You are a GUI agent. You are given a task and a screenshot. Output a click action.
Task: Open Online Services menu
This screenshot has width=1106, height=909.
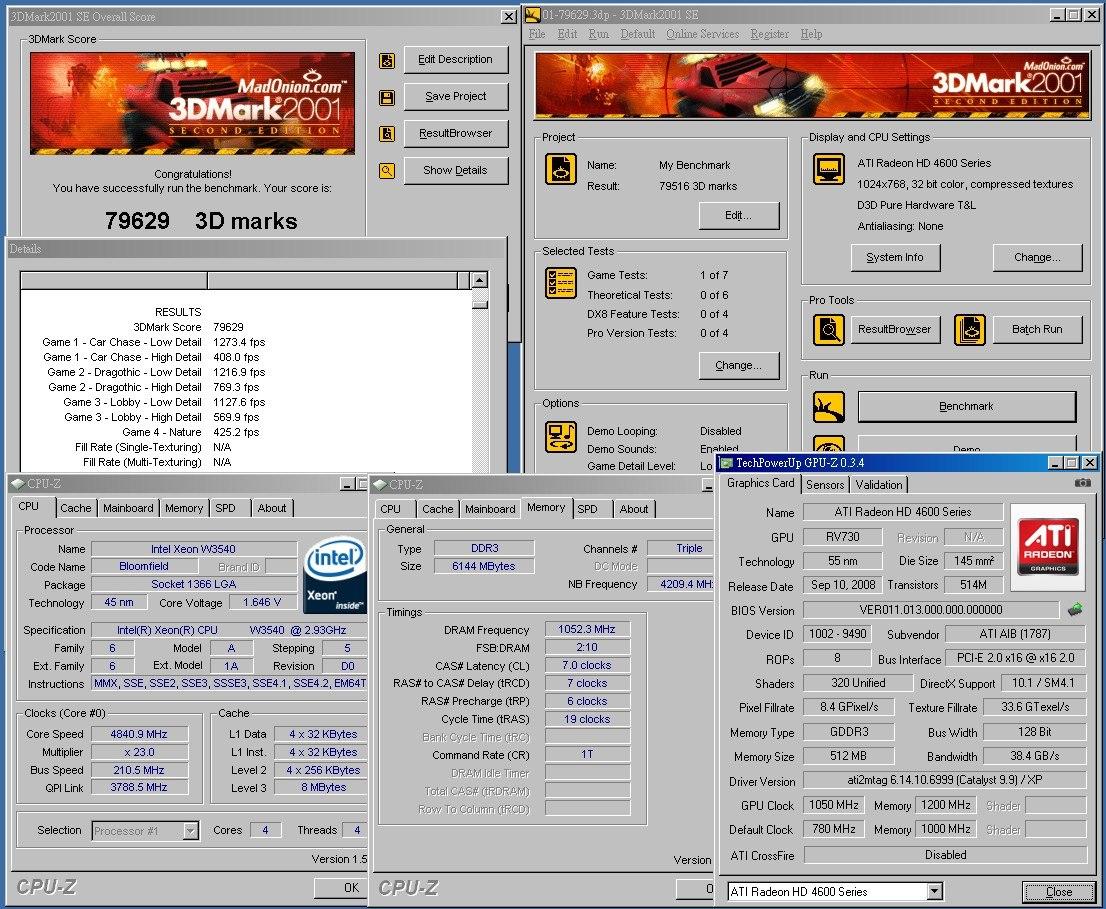pos(703,34)
